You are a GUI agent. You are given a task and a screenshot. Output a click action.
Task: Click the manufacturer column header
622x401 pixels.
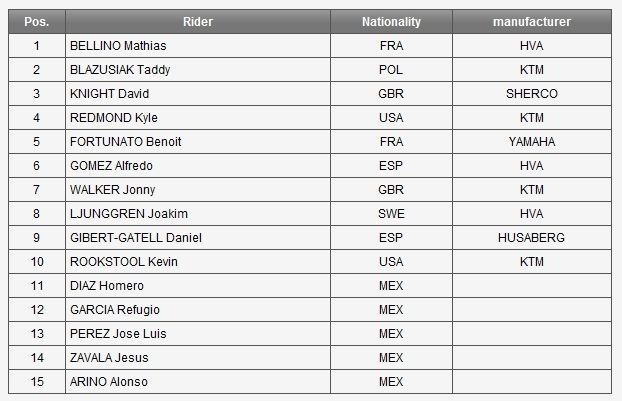pyautogui.click(x=531, y=21)
